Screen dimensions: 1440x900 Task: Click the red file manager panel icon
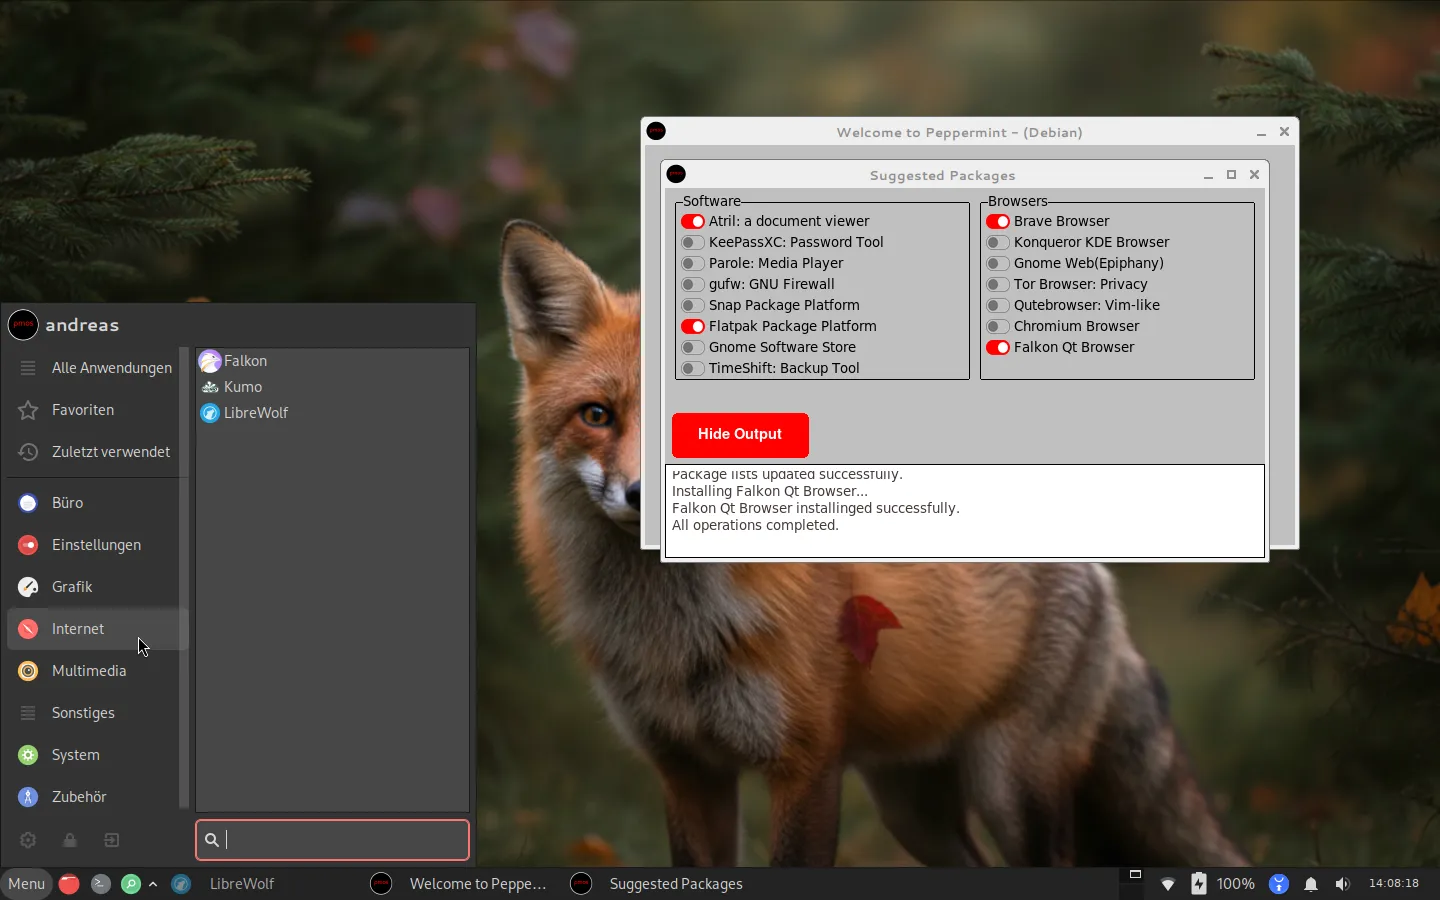(x=69, y=884)
